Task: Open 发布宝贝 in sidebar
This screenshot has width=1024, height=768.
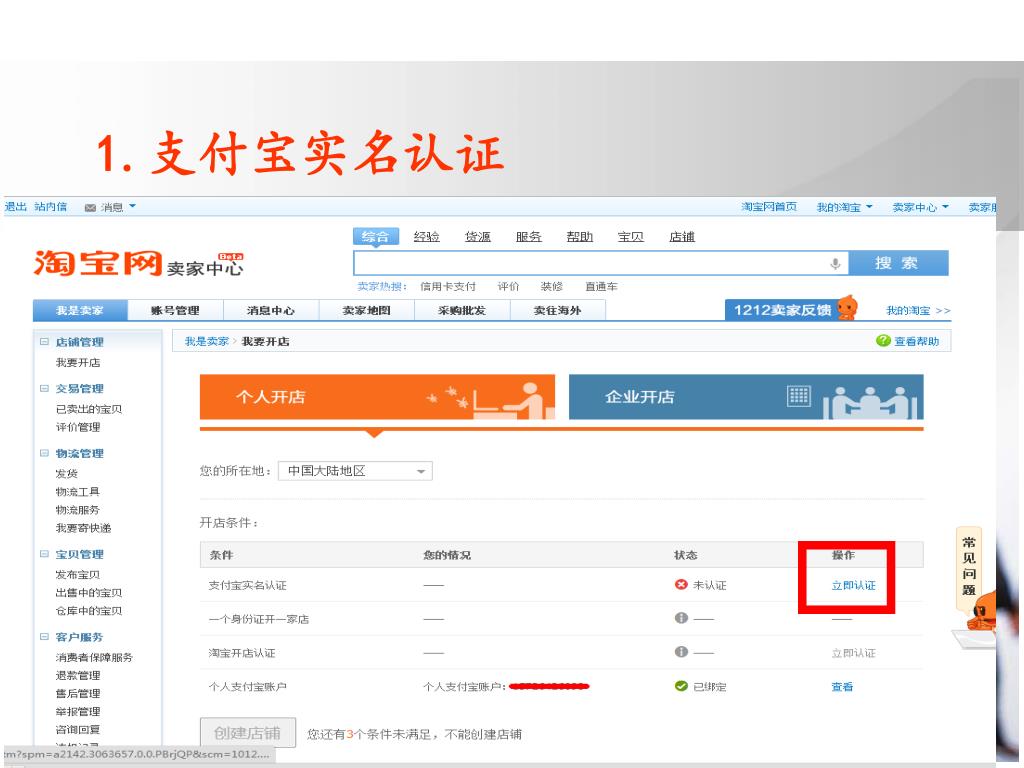Action: (78, 575)
